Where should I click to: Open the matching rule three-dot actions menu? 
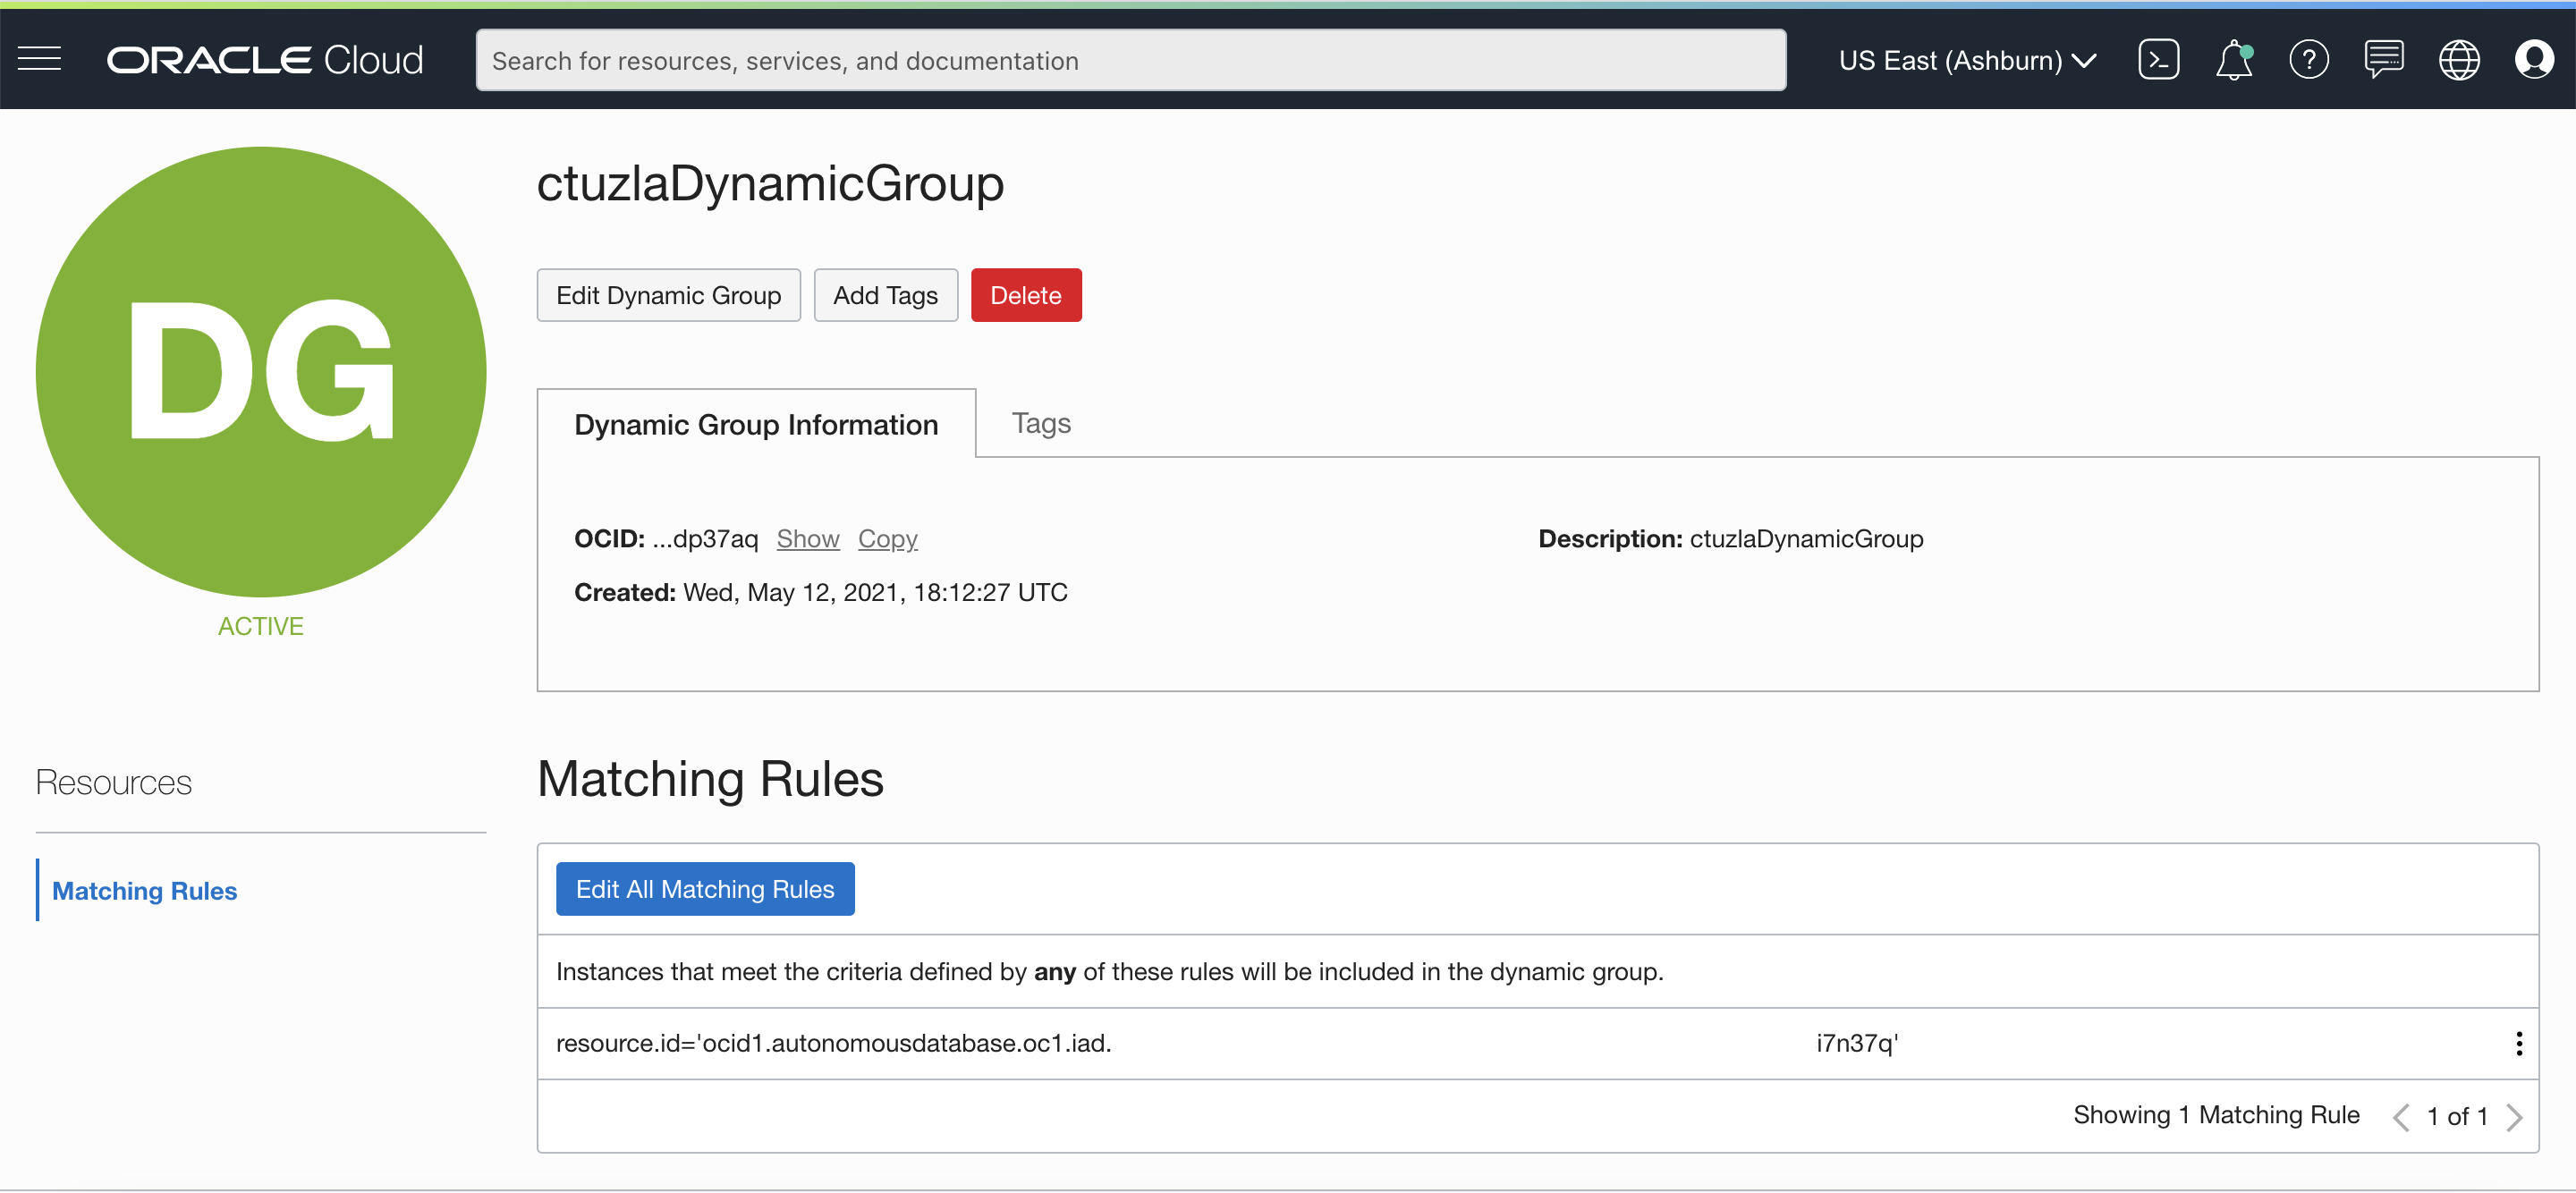tap(2518, 1043)
